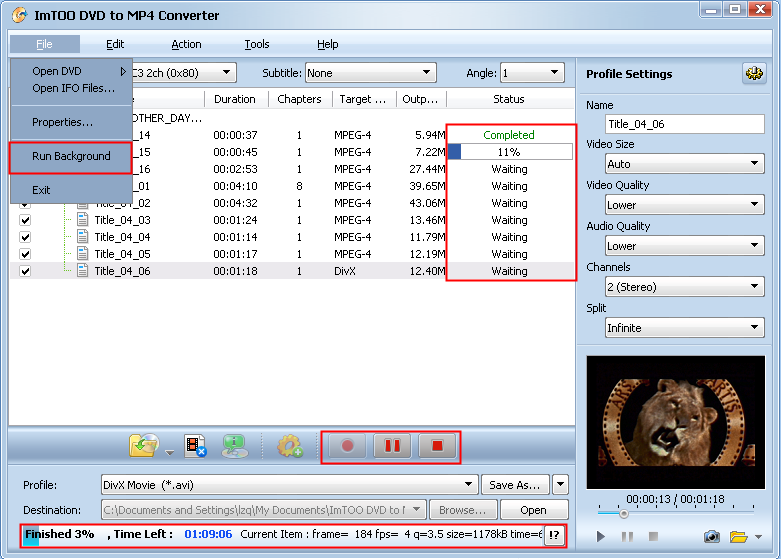This screenshot has width=781, height=559.
Task: Open the Edit menu
Action: 115,44
